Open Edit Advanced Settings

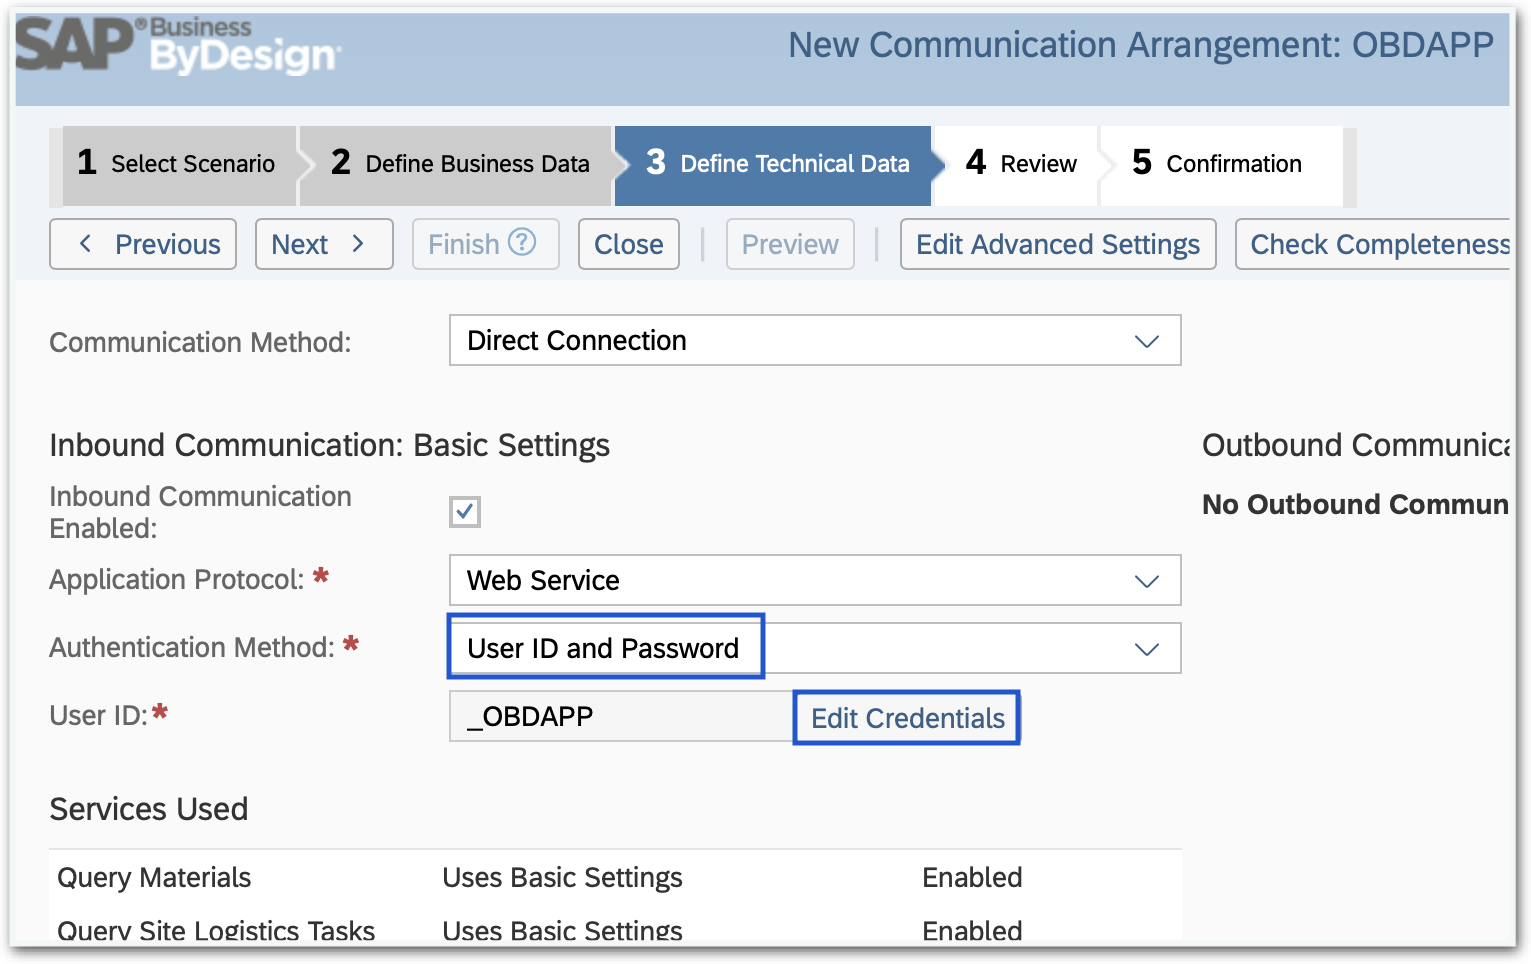(1057, 243)
